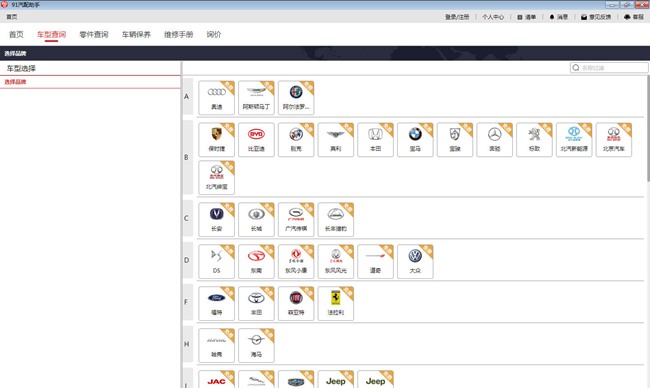This screenshot has height=388, width=650.
Task: Open the 询价 inquiry tab
Action: click(x=214, y=34)
